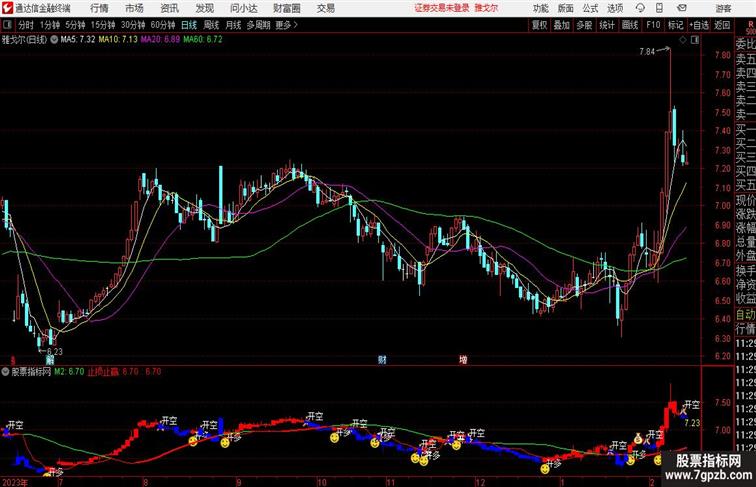
Task: Open the 财富圈 menu
Action: coord(287,8)
